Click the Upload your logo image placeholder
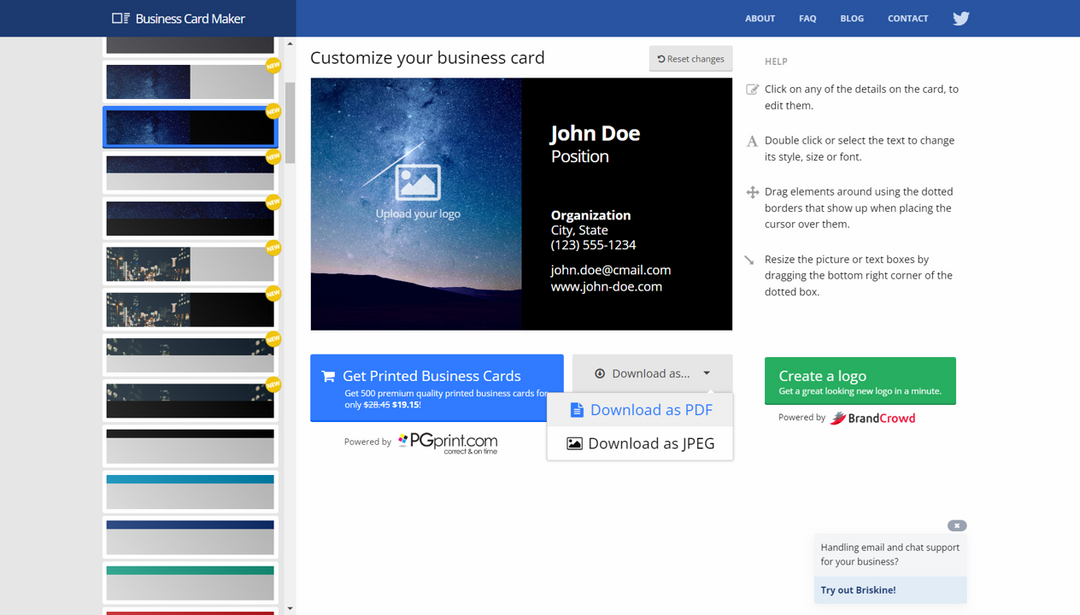Image resolution: width=1080 pixels, height=615 pixels. [417, 192]
